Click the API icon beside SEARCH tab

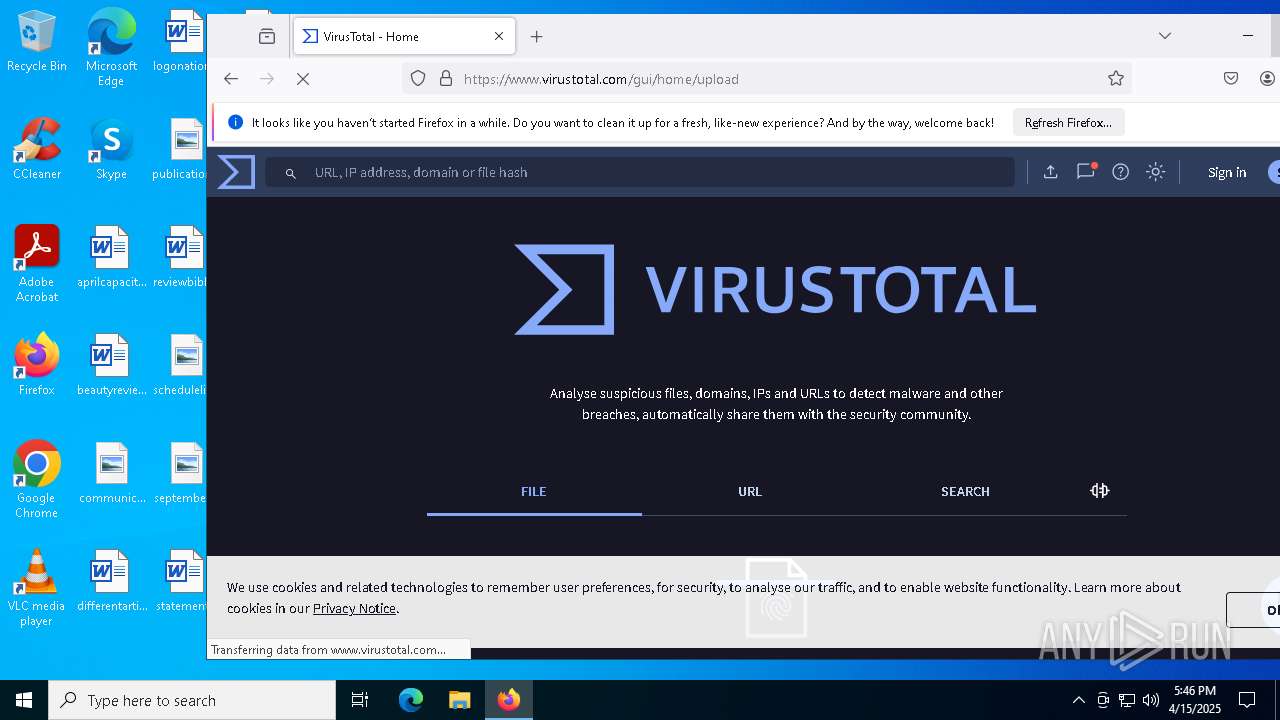coord(1100,490)
